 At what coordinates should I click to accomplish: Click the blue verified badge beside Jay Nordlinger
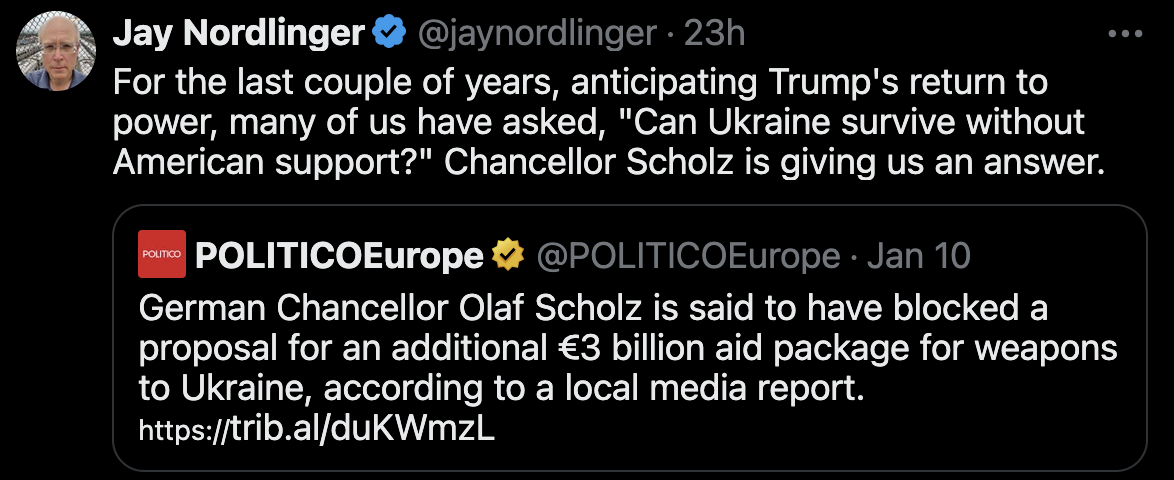pos(388,34)
